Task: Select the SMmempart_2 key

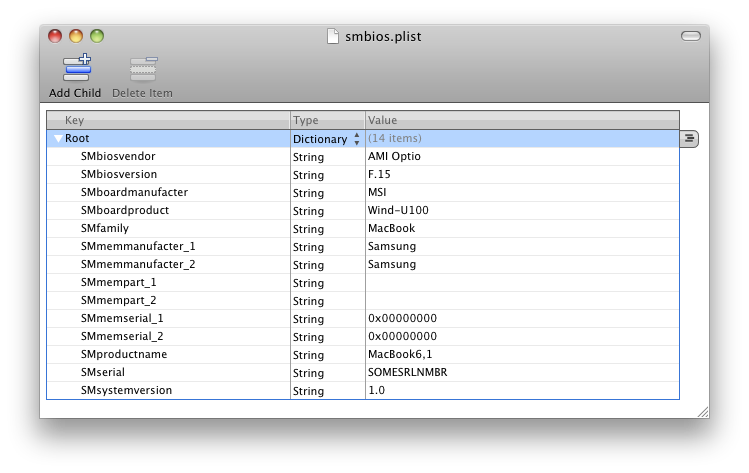Action: pos(118,301)
